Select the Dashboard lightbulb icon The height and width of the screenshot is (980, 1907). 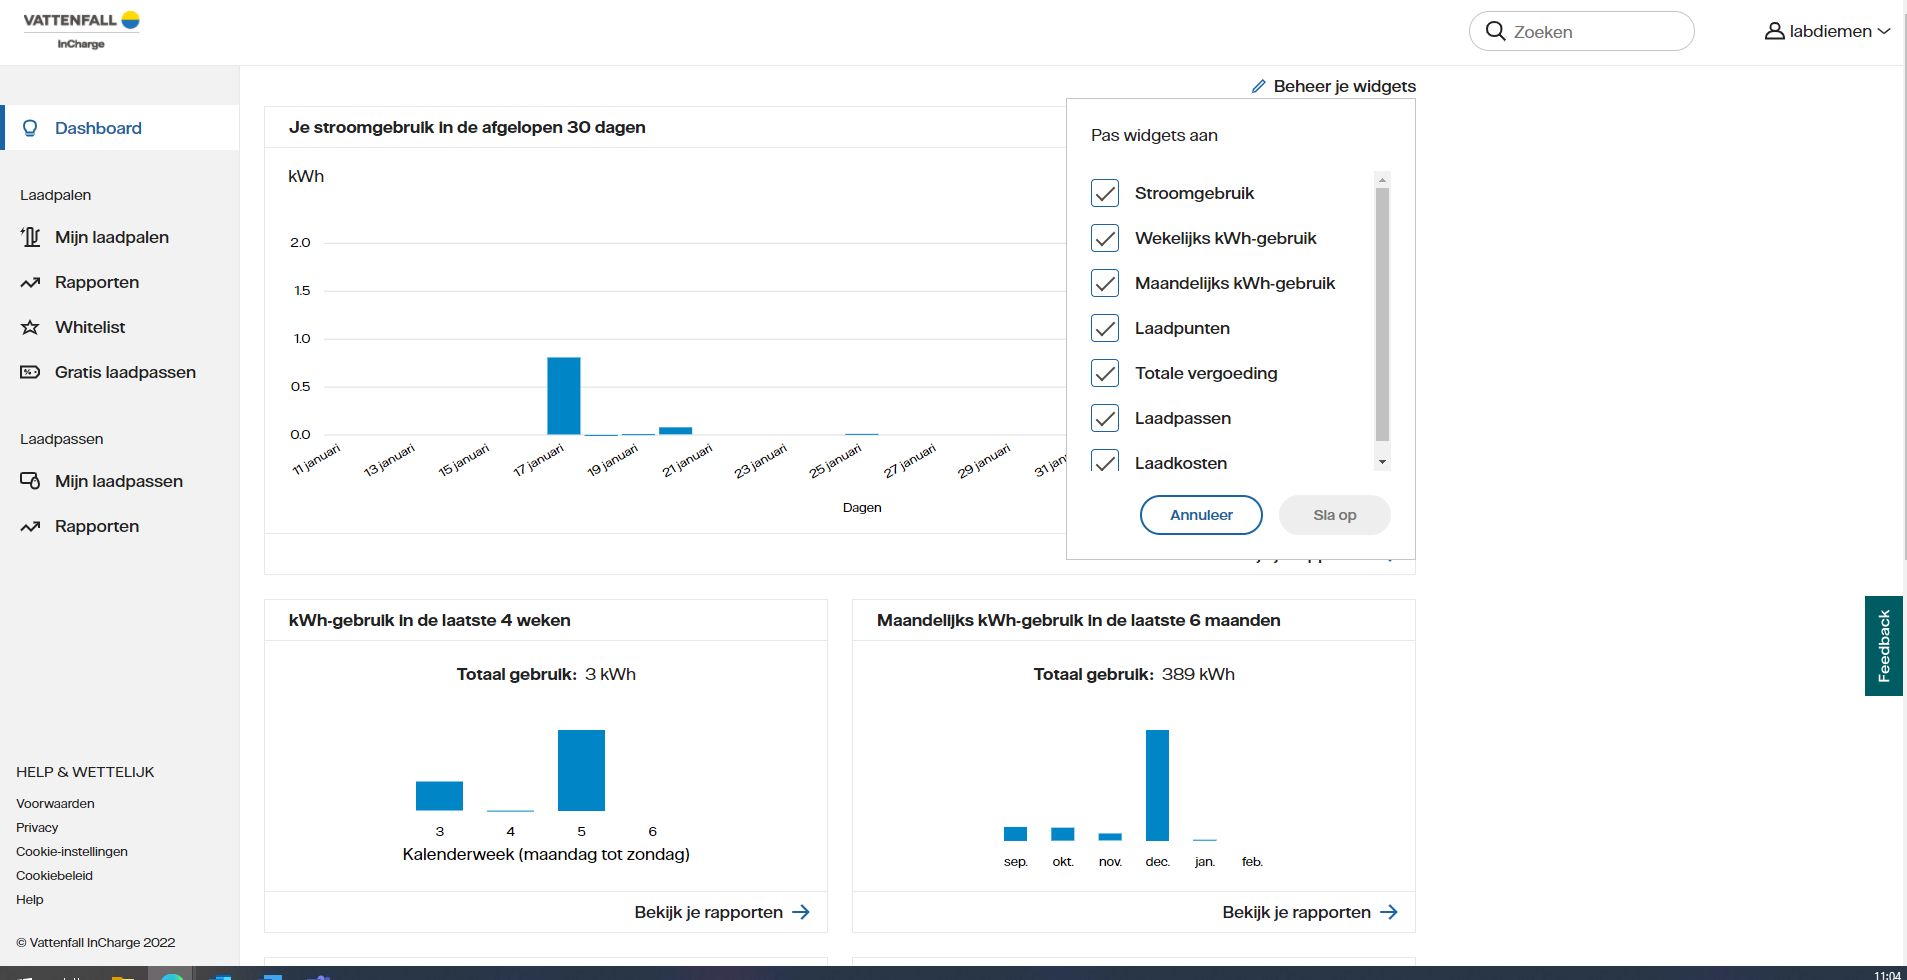31,128
